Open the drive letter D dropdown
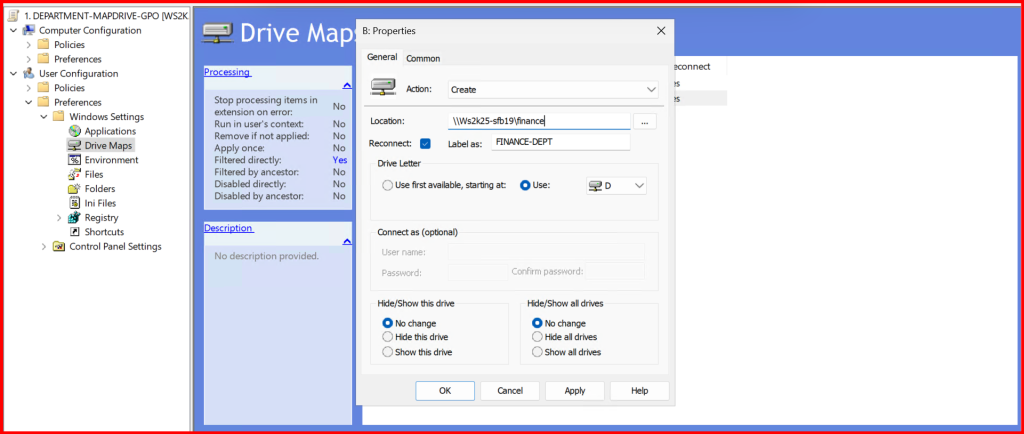Image resolution: width=1024 pixels, height=434 pixels. pos(616,185)
